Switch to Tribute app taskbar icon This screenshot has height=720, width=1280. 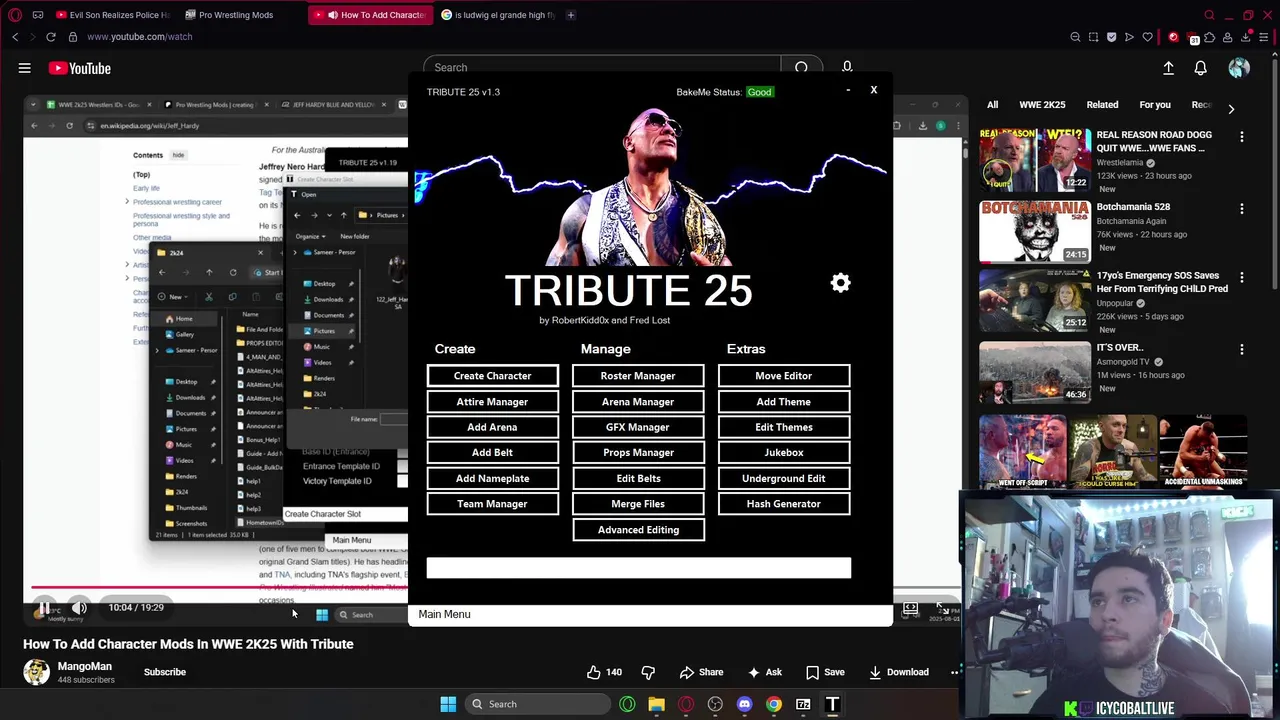point(832,704)
